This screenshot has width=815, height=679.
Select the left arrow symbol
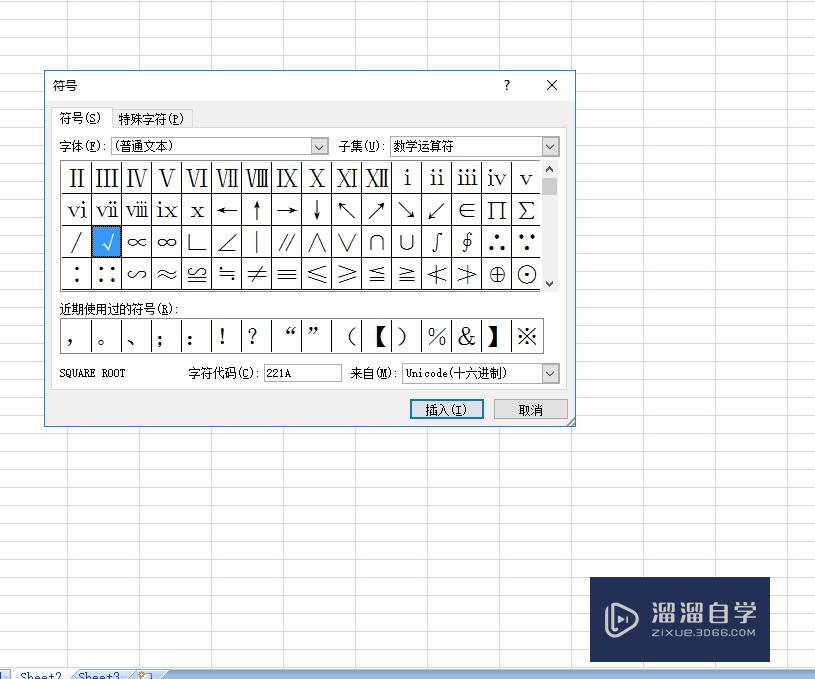click(227, 210)
